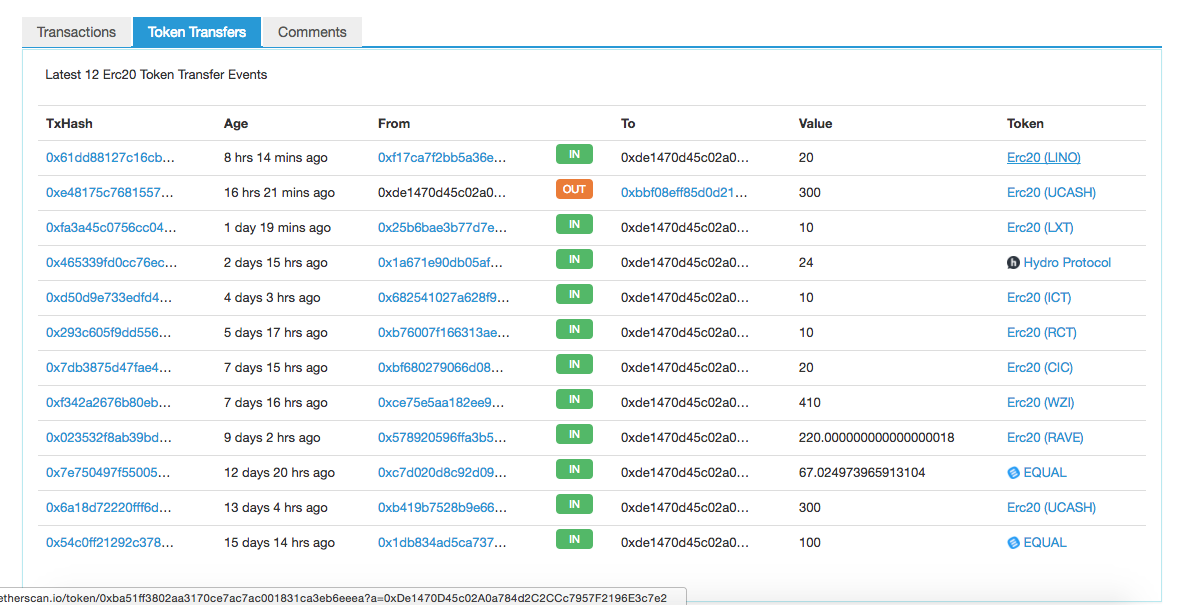Switch to the Transactions tab
The width and height of the screenshot is (1188, 605).
[77, 32]
